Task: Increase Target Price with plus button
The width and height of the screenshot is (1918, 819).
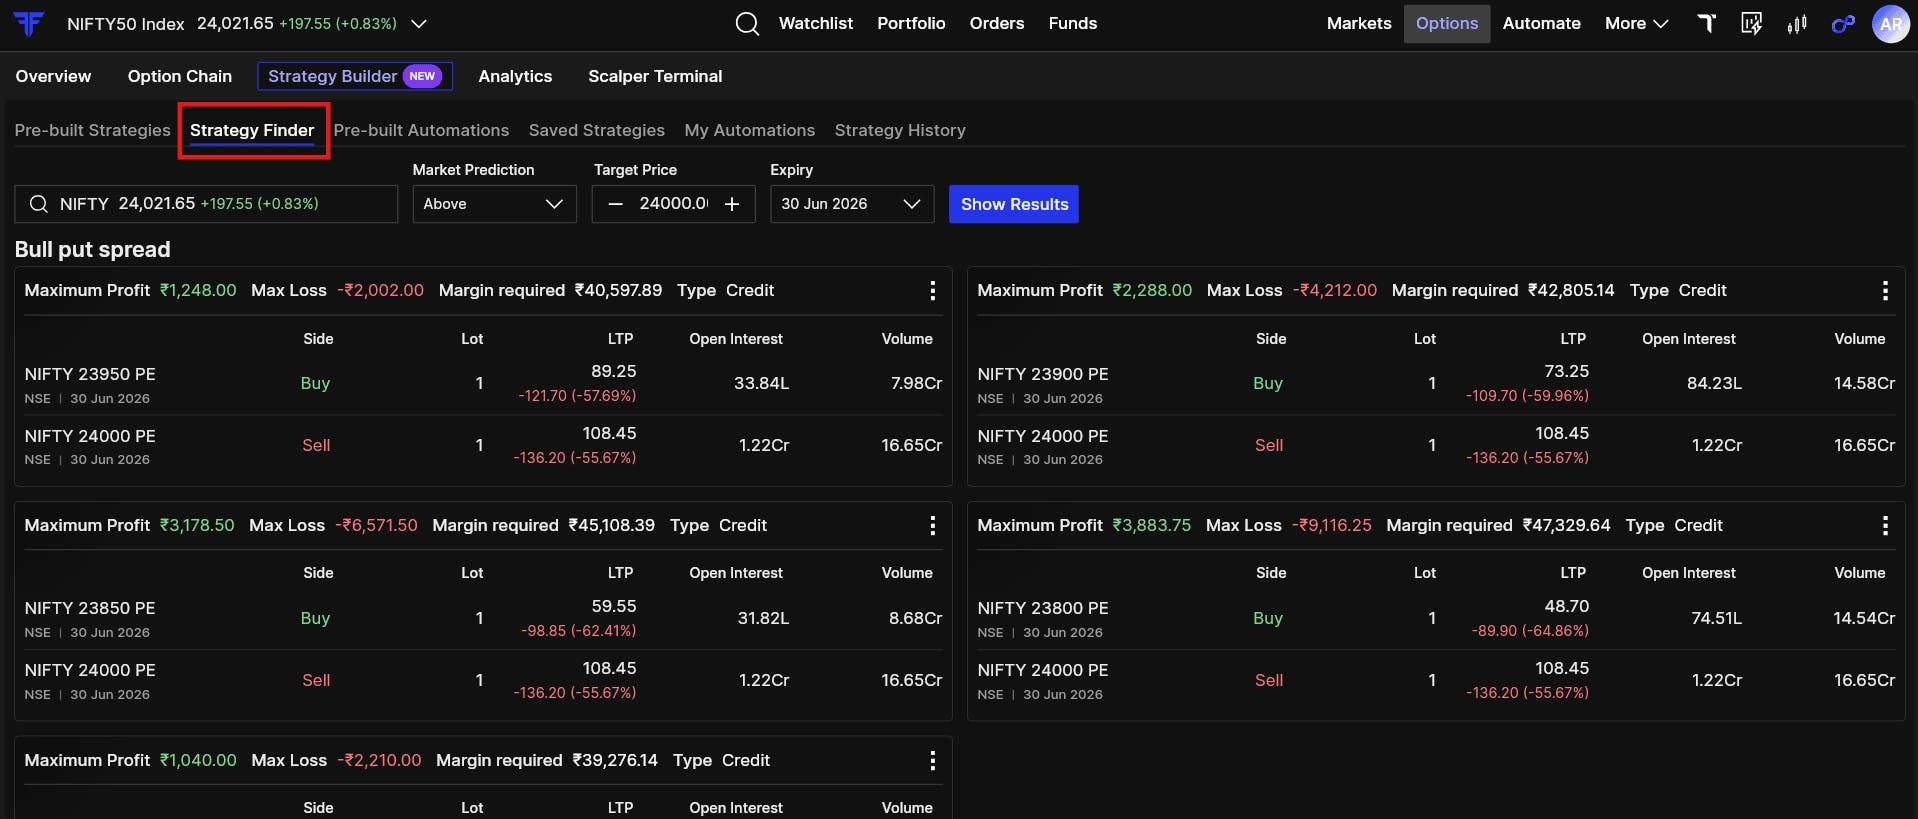Action: [732, 204]
